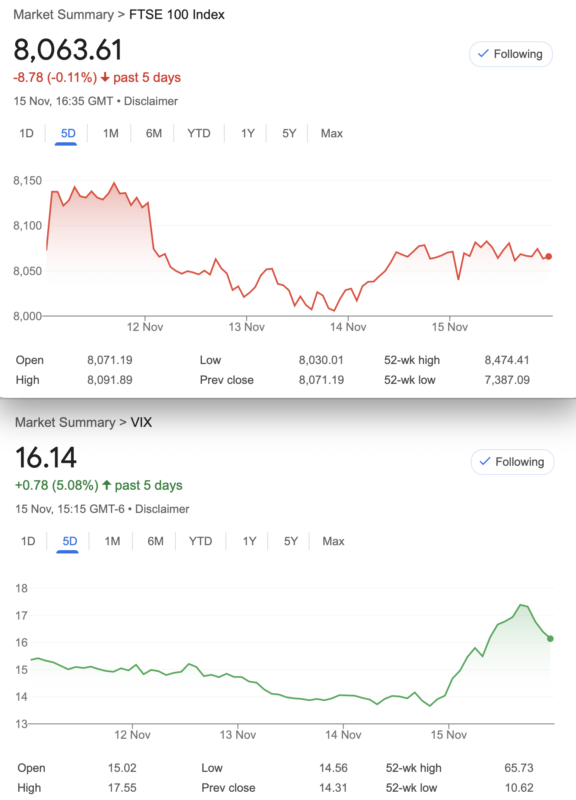
Task: Click the VIX value 16.14
Action: click(x=46, y=457)
